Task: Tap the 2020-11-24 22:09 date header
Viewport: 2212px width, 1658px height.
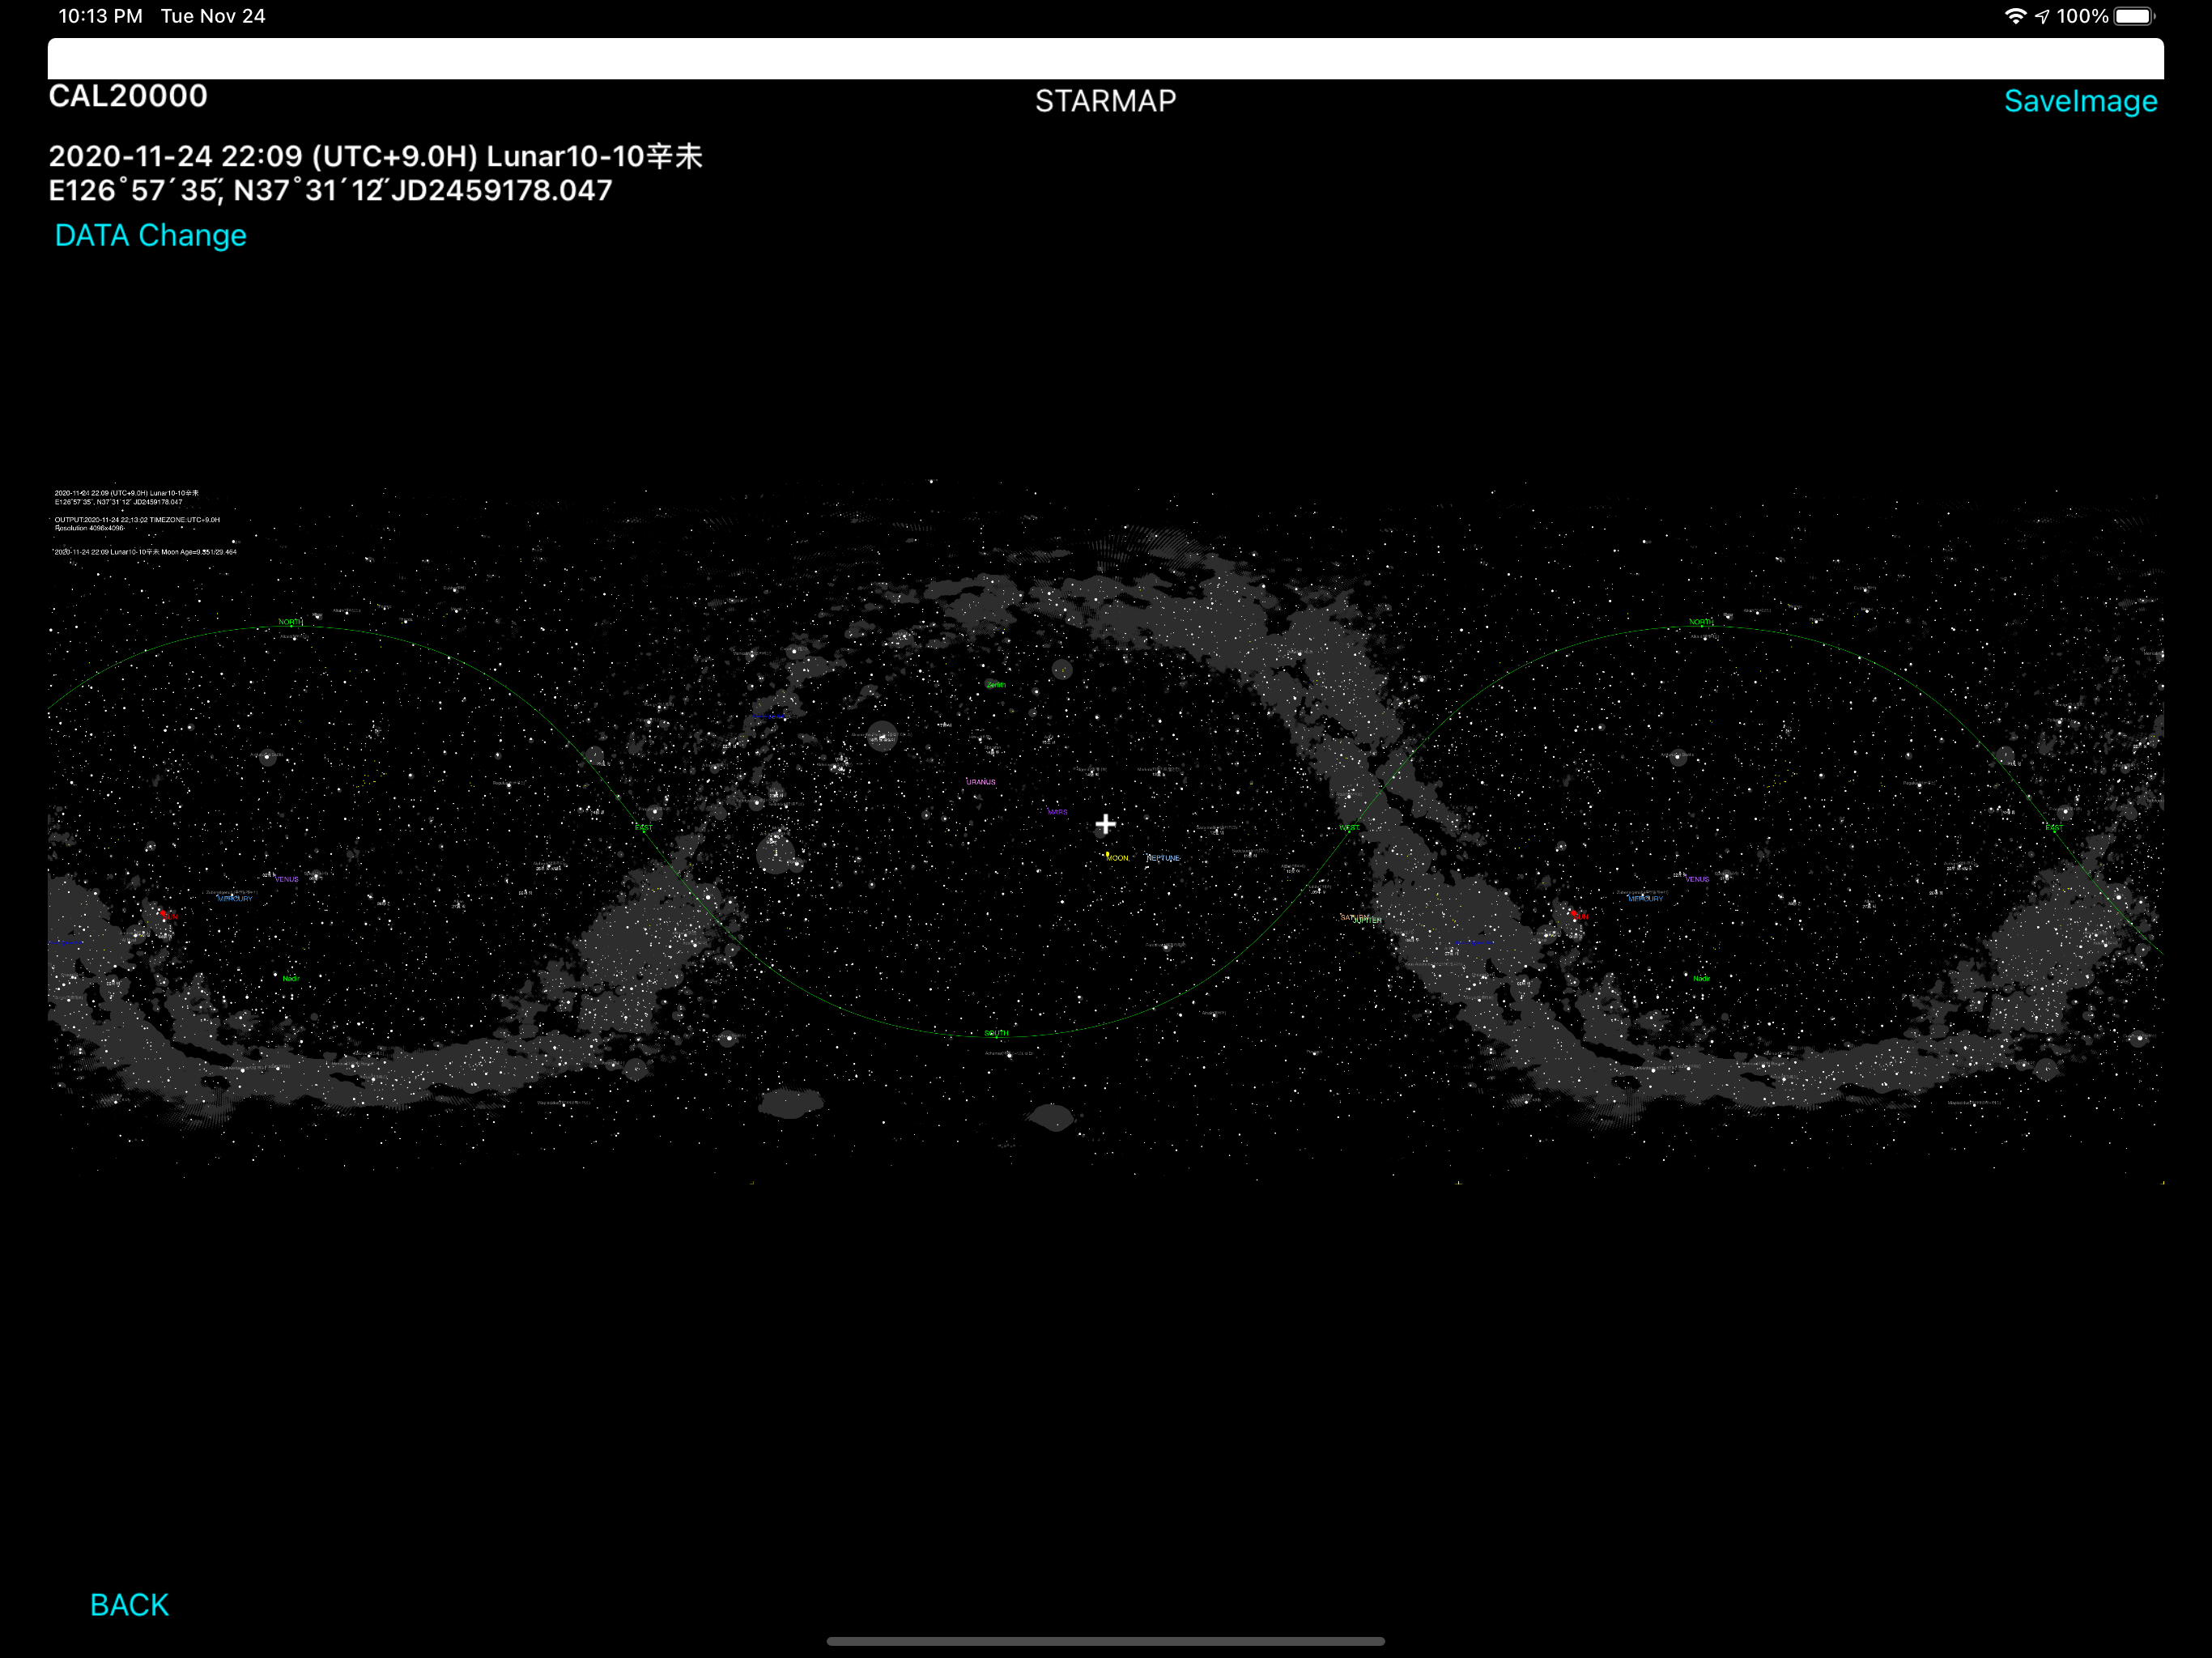Action: tap(375, 156)
